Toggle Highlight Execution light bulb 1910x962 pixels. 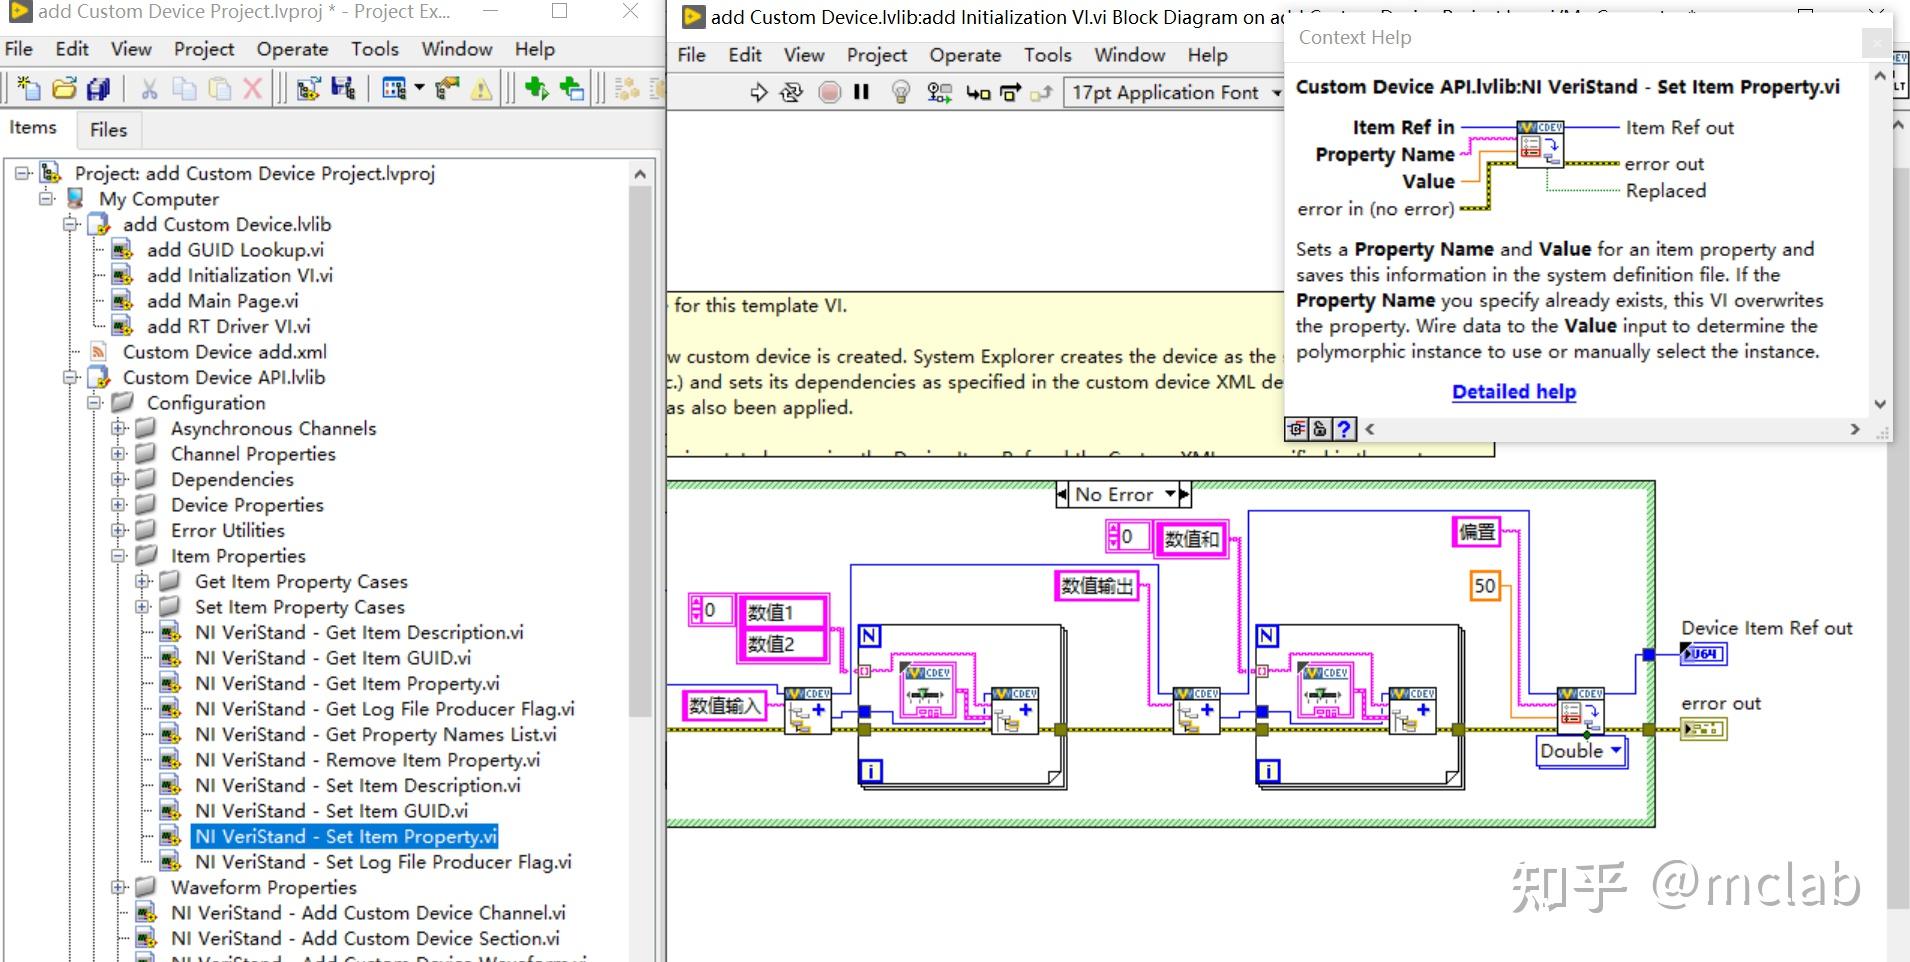tap(900, 93)
